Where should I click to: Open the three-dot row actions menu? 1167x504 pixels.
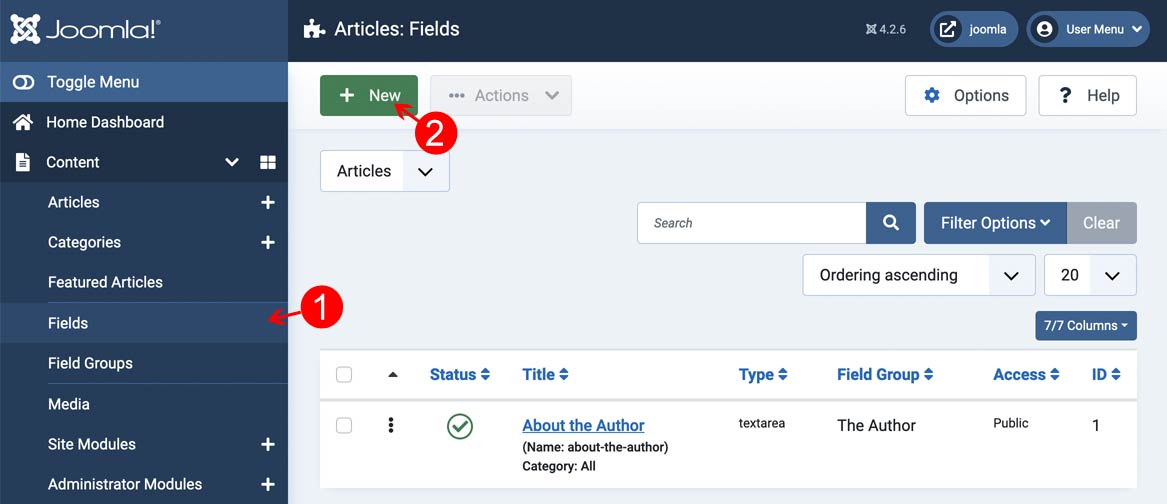pos(391,426)
